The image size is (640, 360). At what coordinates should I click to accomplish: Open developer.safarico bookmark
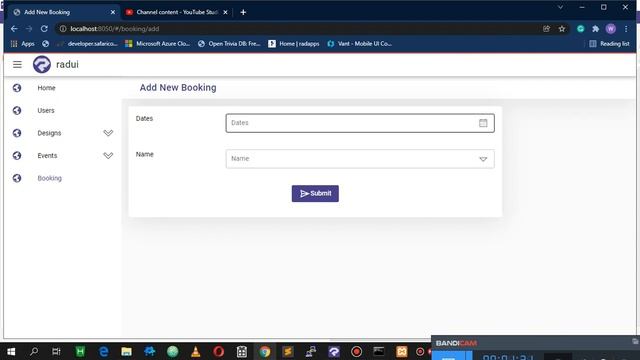pyautogui.click(x=88, y=44)
